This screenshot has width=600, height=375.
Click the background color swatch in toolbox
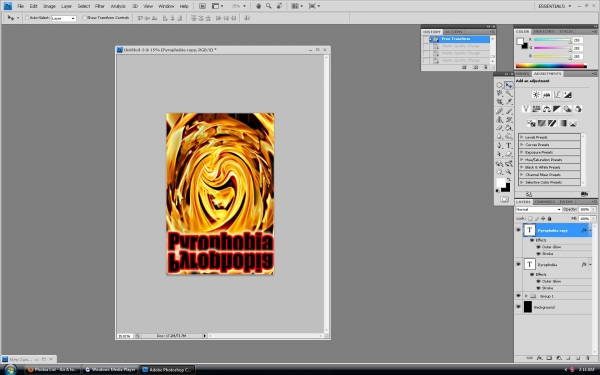(x=506, y=188)
